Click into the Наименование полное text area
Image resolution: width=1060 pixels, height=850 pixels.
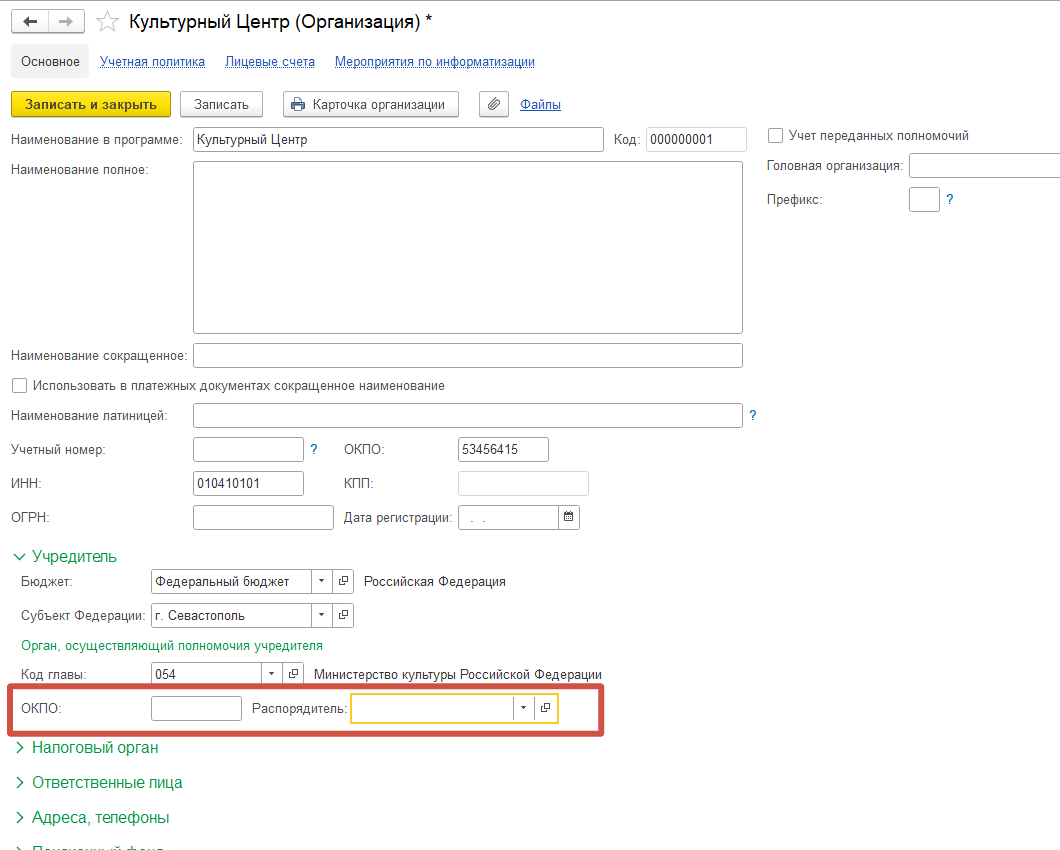(468, 247)
